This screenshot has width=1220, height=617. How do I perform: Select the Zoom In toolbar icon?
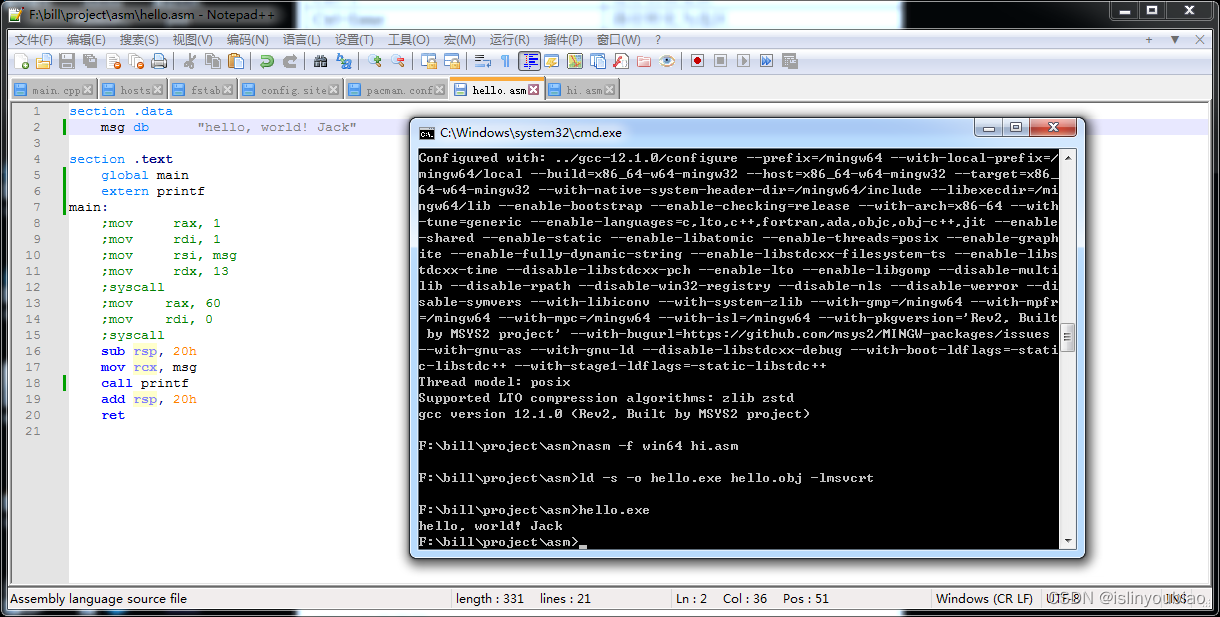click(374, 61)
